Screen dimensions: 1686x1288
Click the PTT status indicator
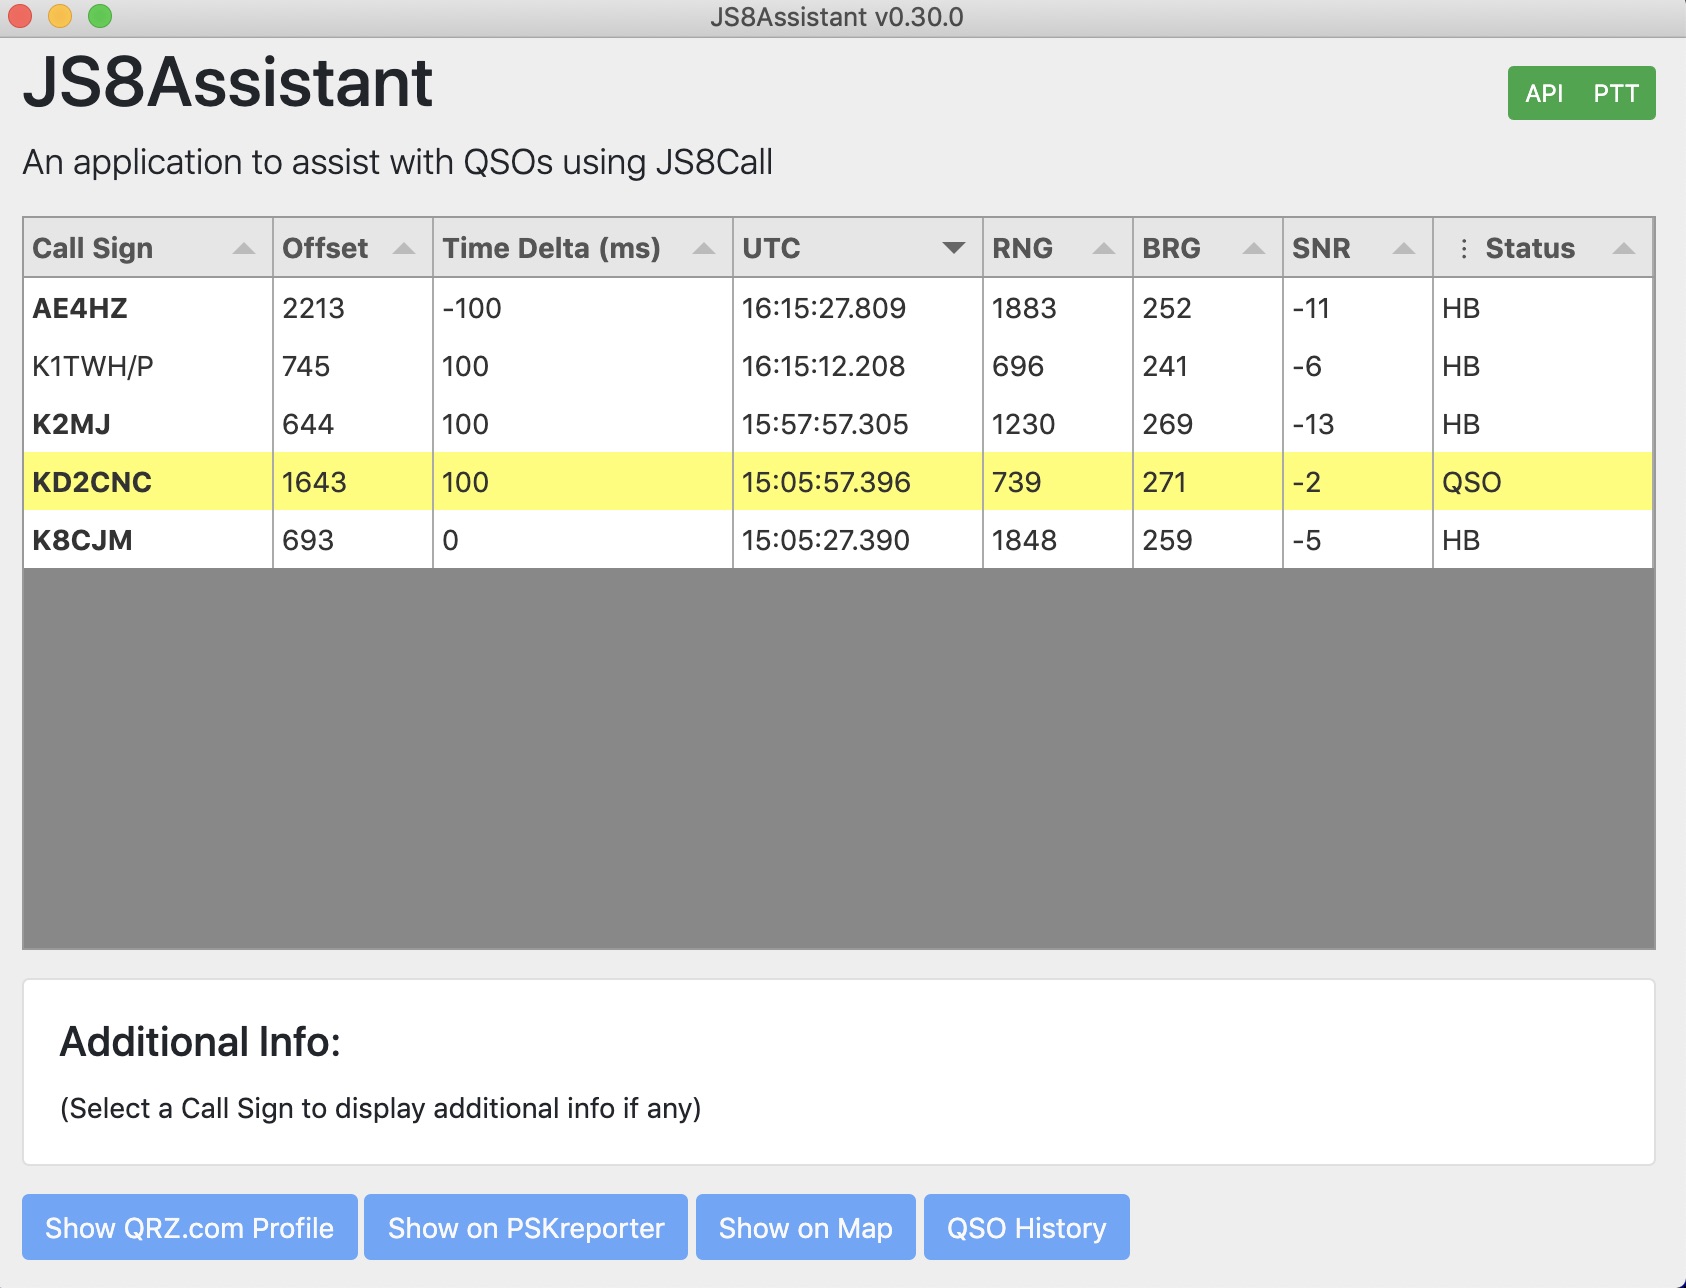[x=1616, y=94]
